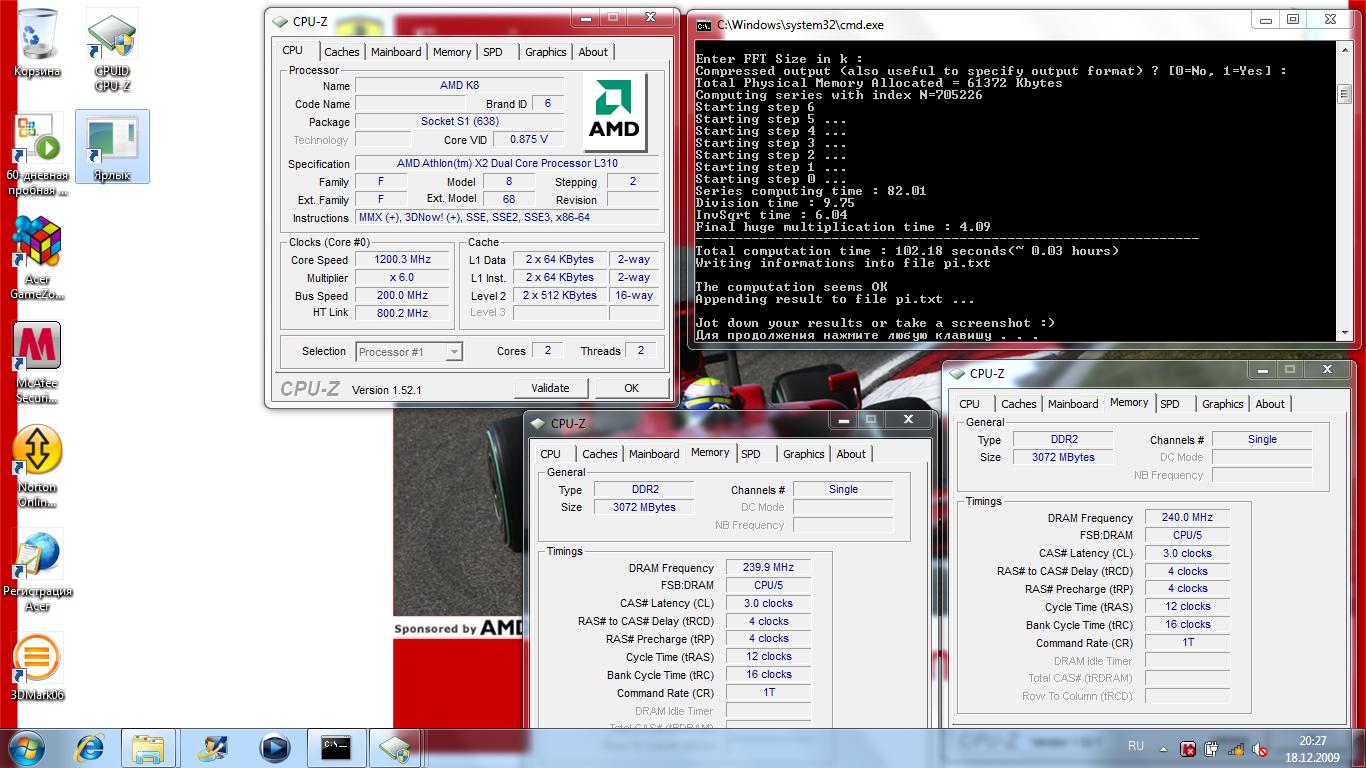Click the Level 2 cache value 2 x 512 KBytes
Viewport: 1366px width, 768px height.
click(560, 296)
